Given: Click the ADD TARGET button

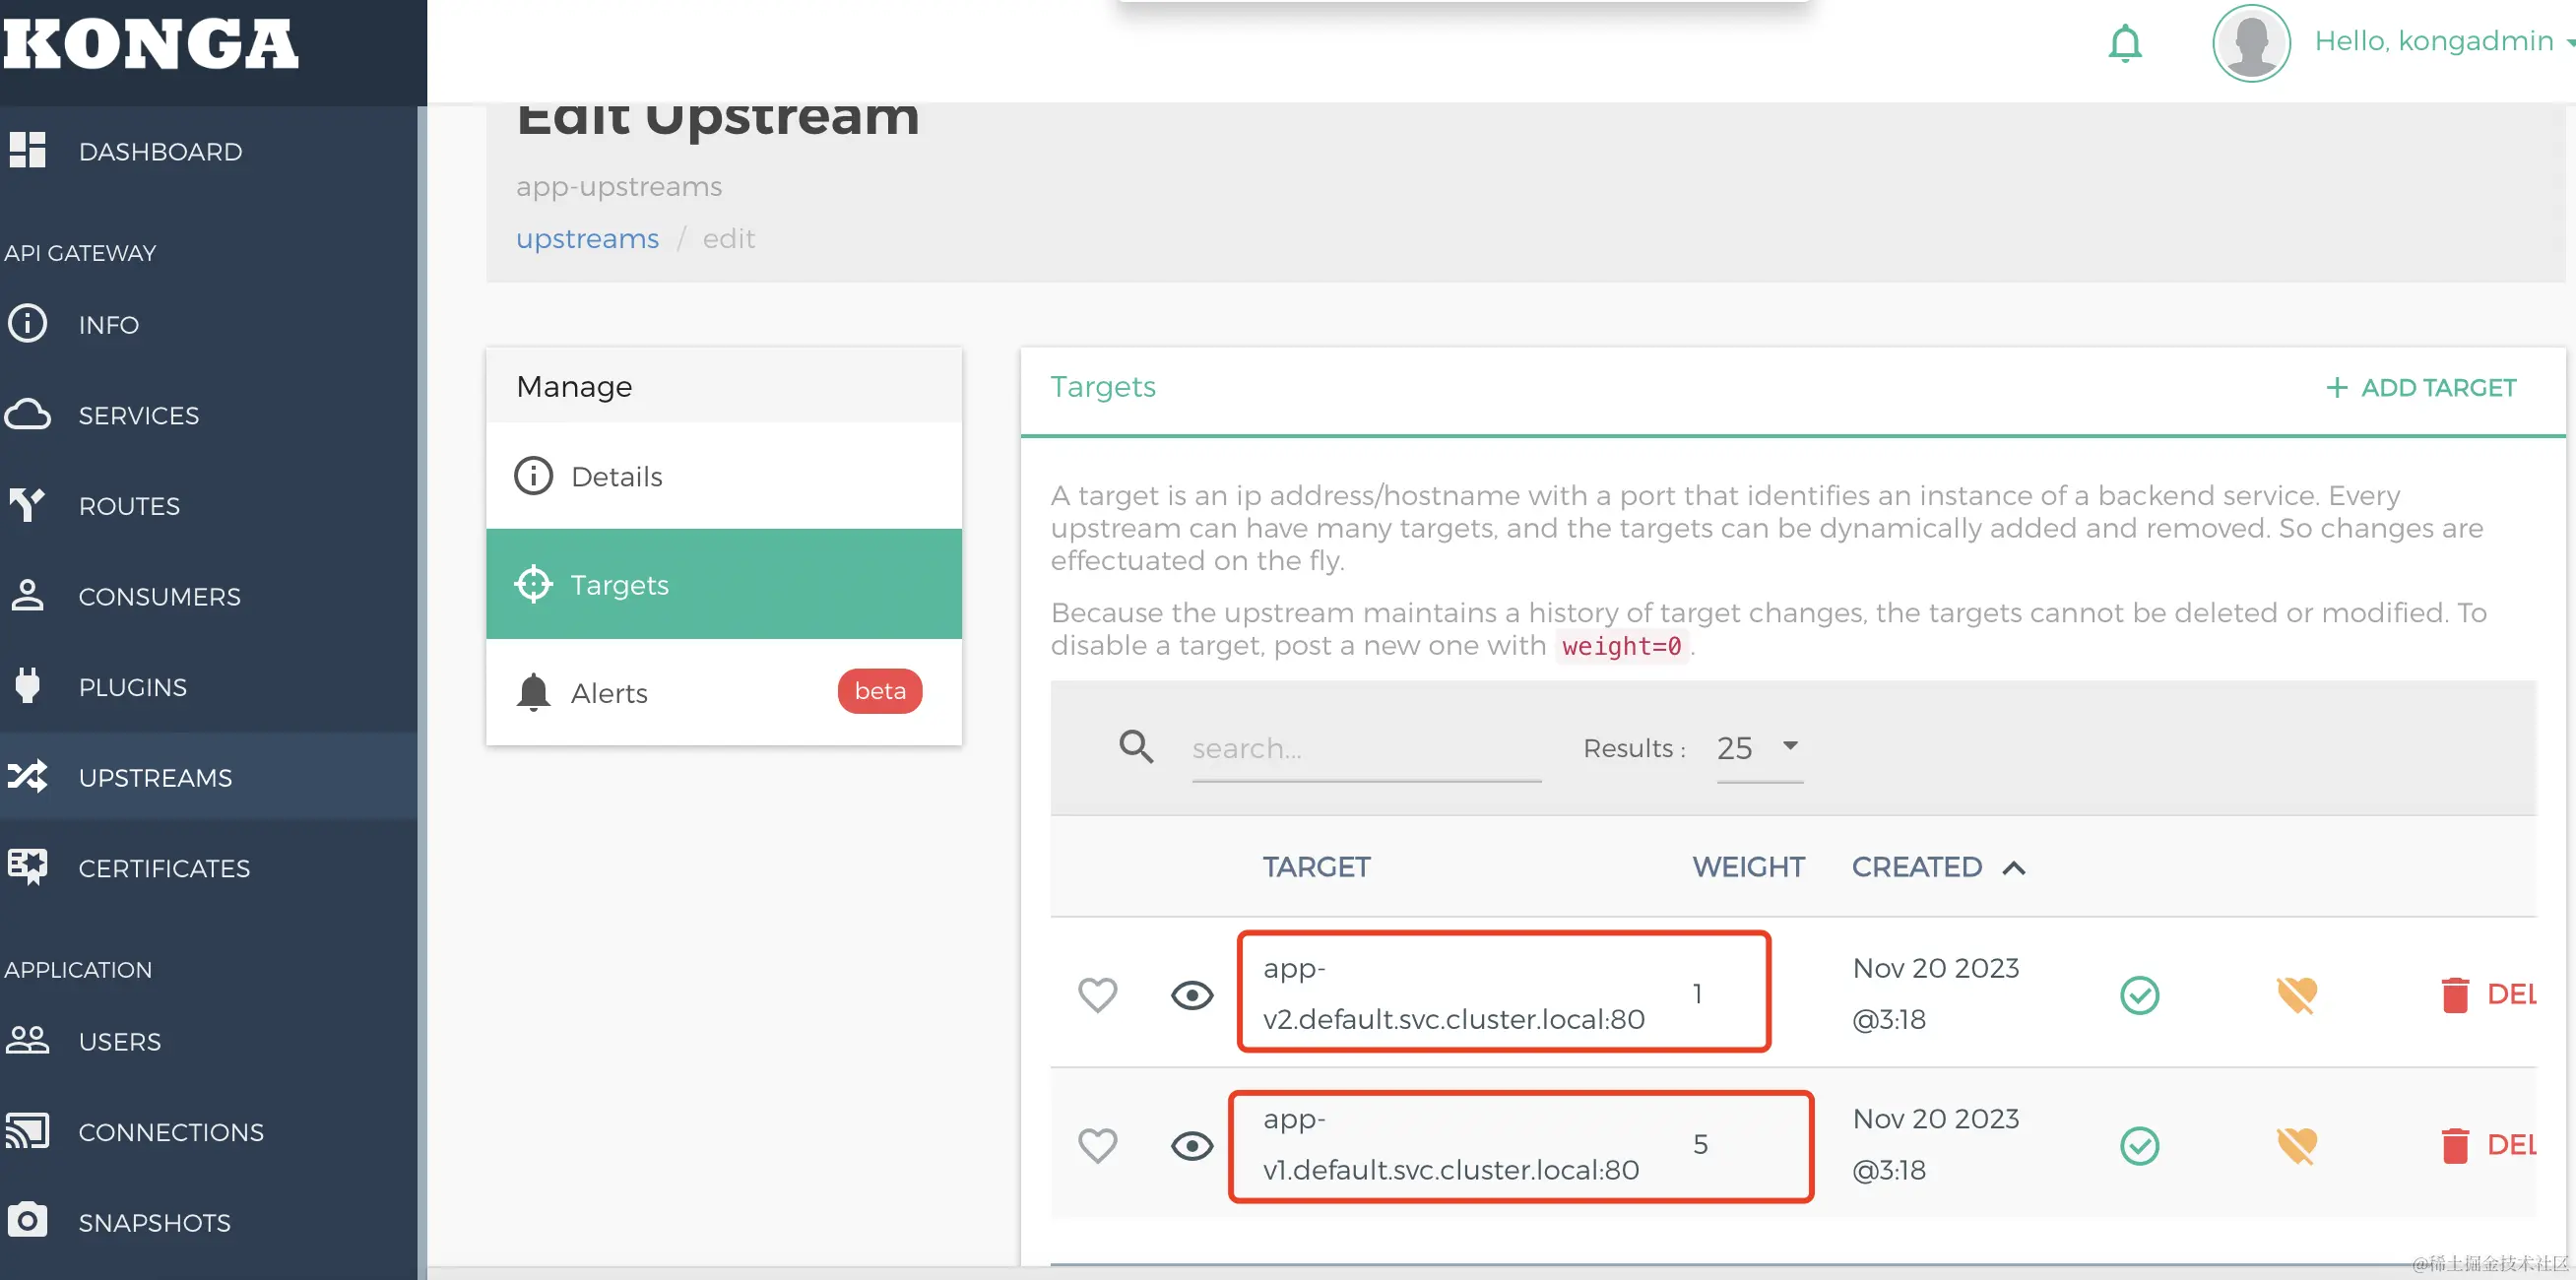Looking at the screenshot, I should tap(2420, 388).
